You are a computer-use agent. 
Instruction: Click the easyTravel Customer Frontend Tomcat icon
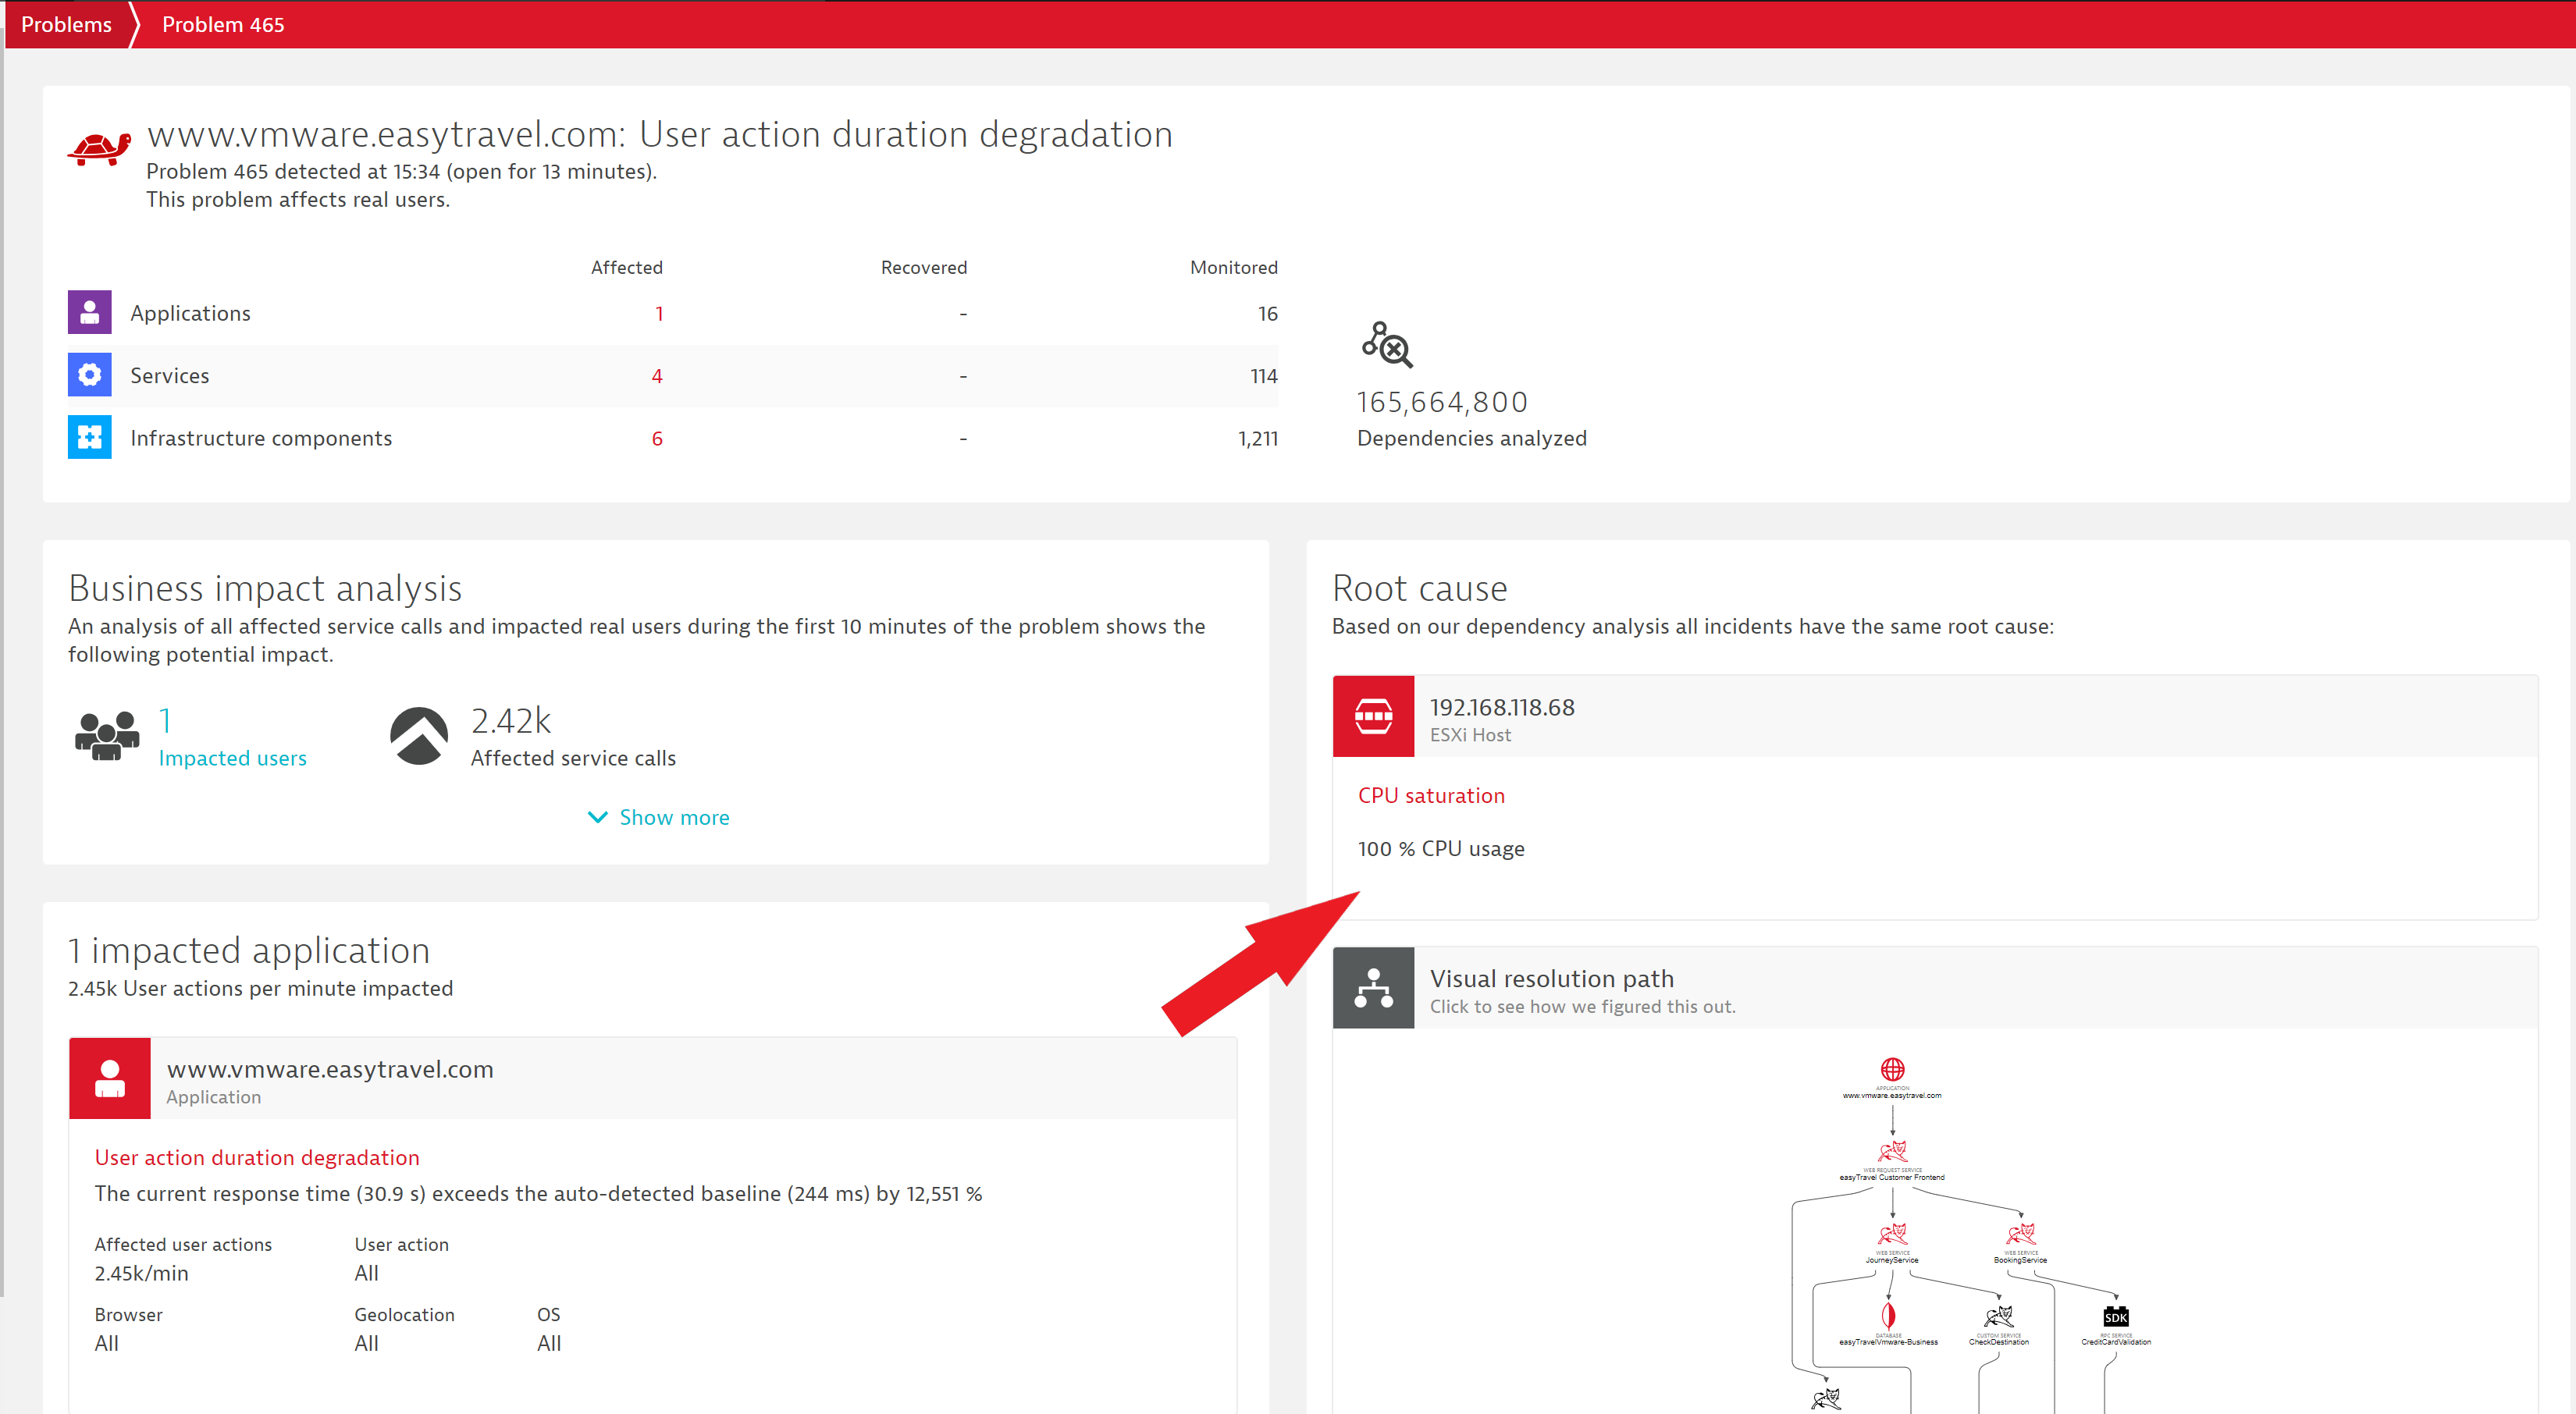(x=1892, y=1151)
